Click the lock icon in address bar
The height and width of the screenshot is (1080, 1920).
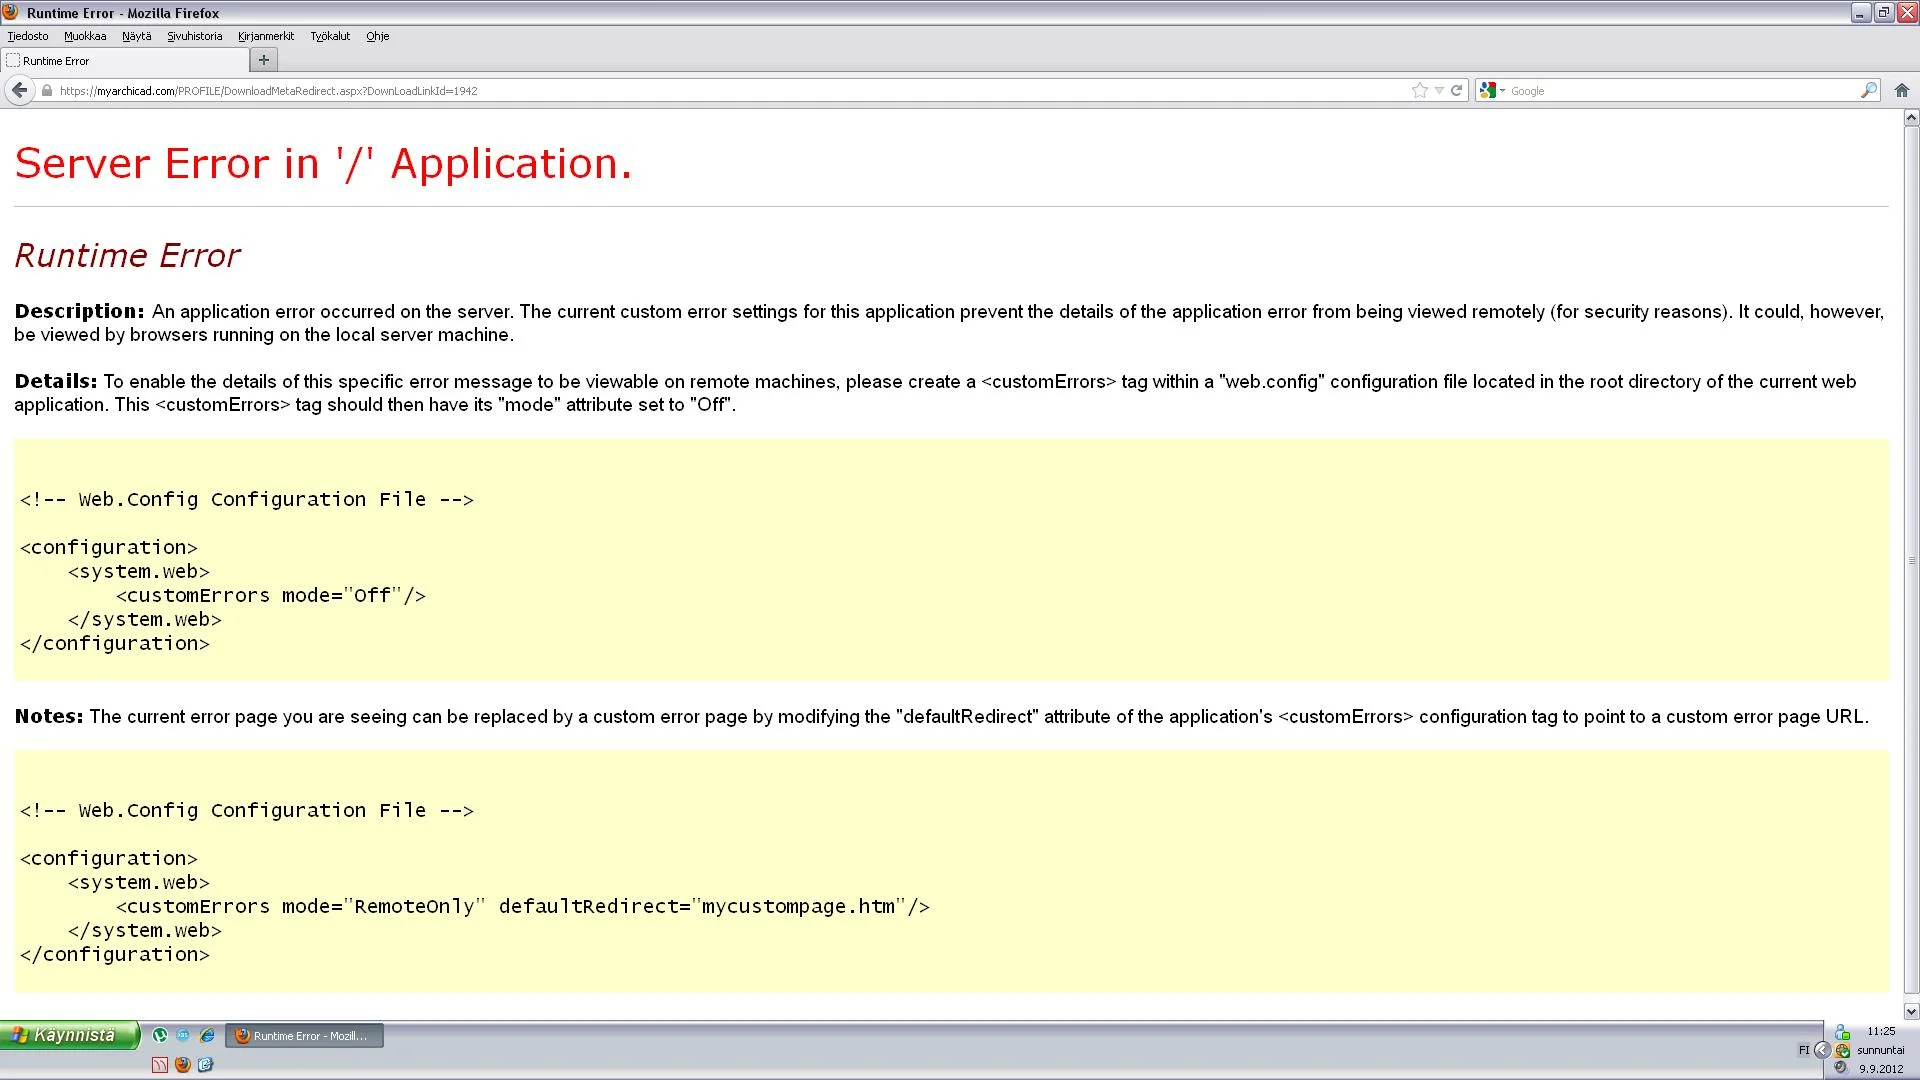click(x=47, y=90)
